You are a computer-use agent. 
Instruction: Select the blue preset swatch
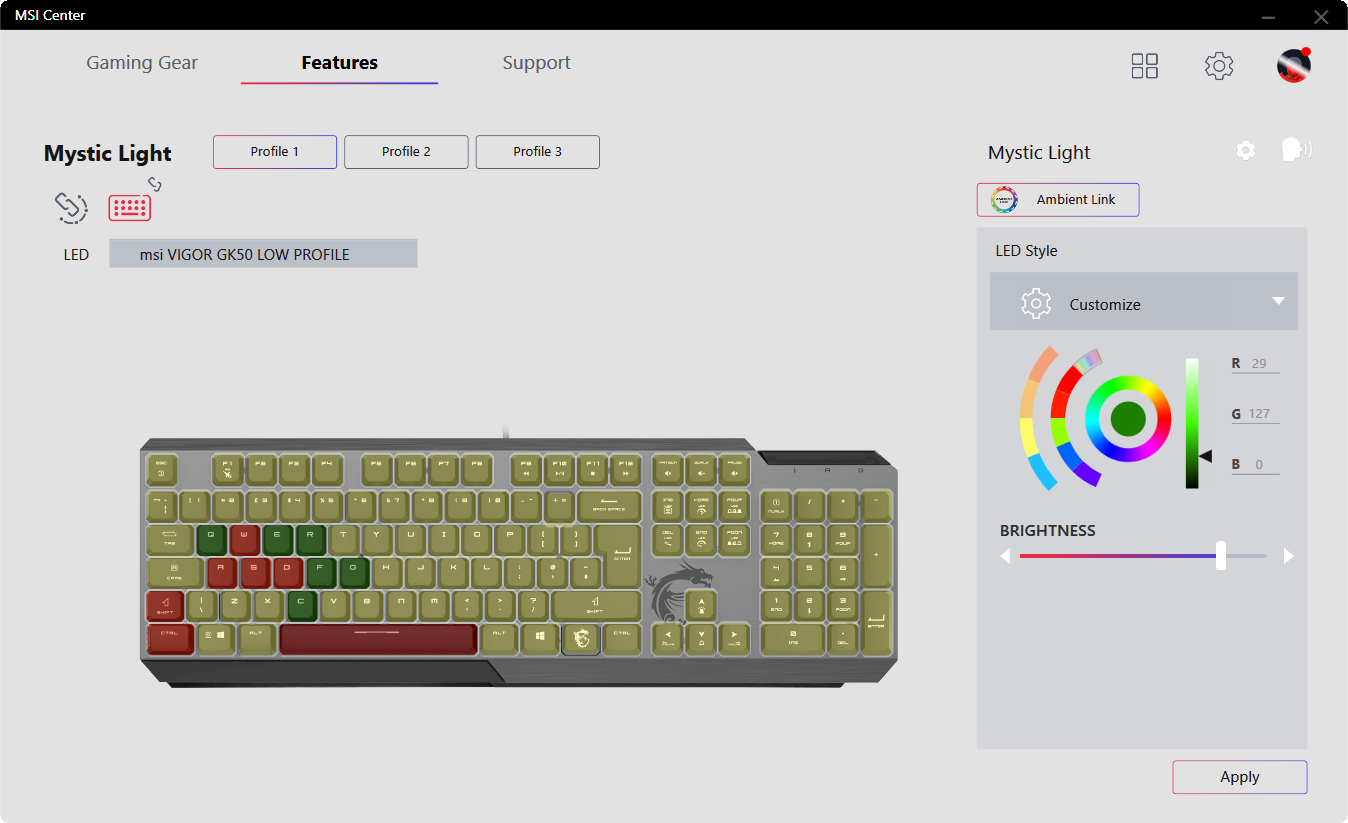click(x=1069, y=458)
